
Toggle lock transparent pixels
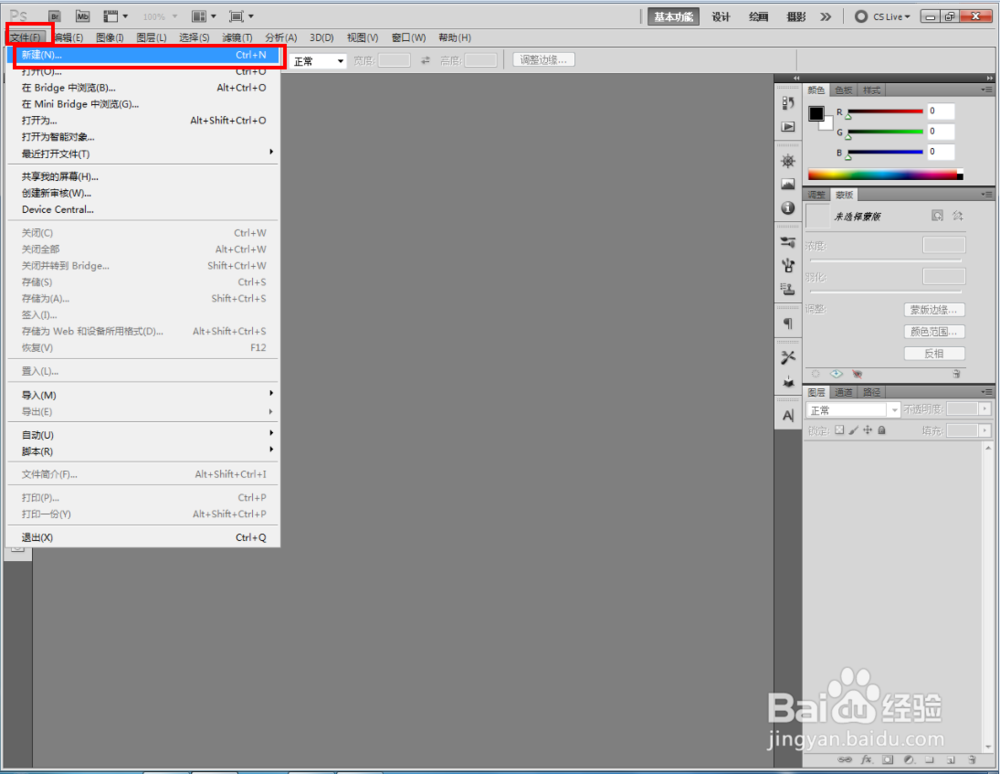pyautogui.click(x=840, y=430)
